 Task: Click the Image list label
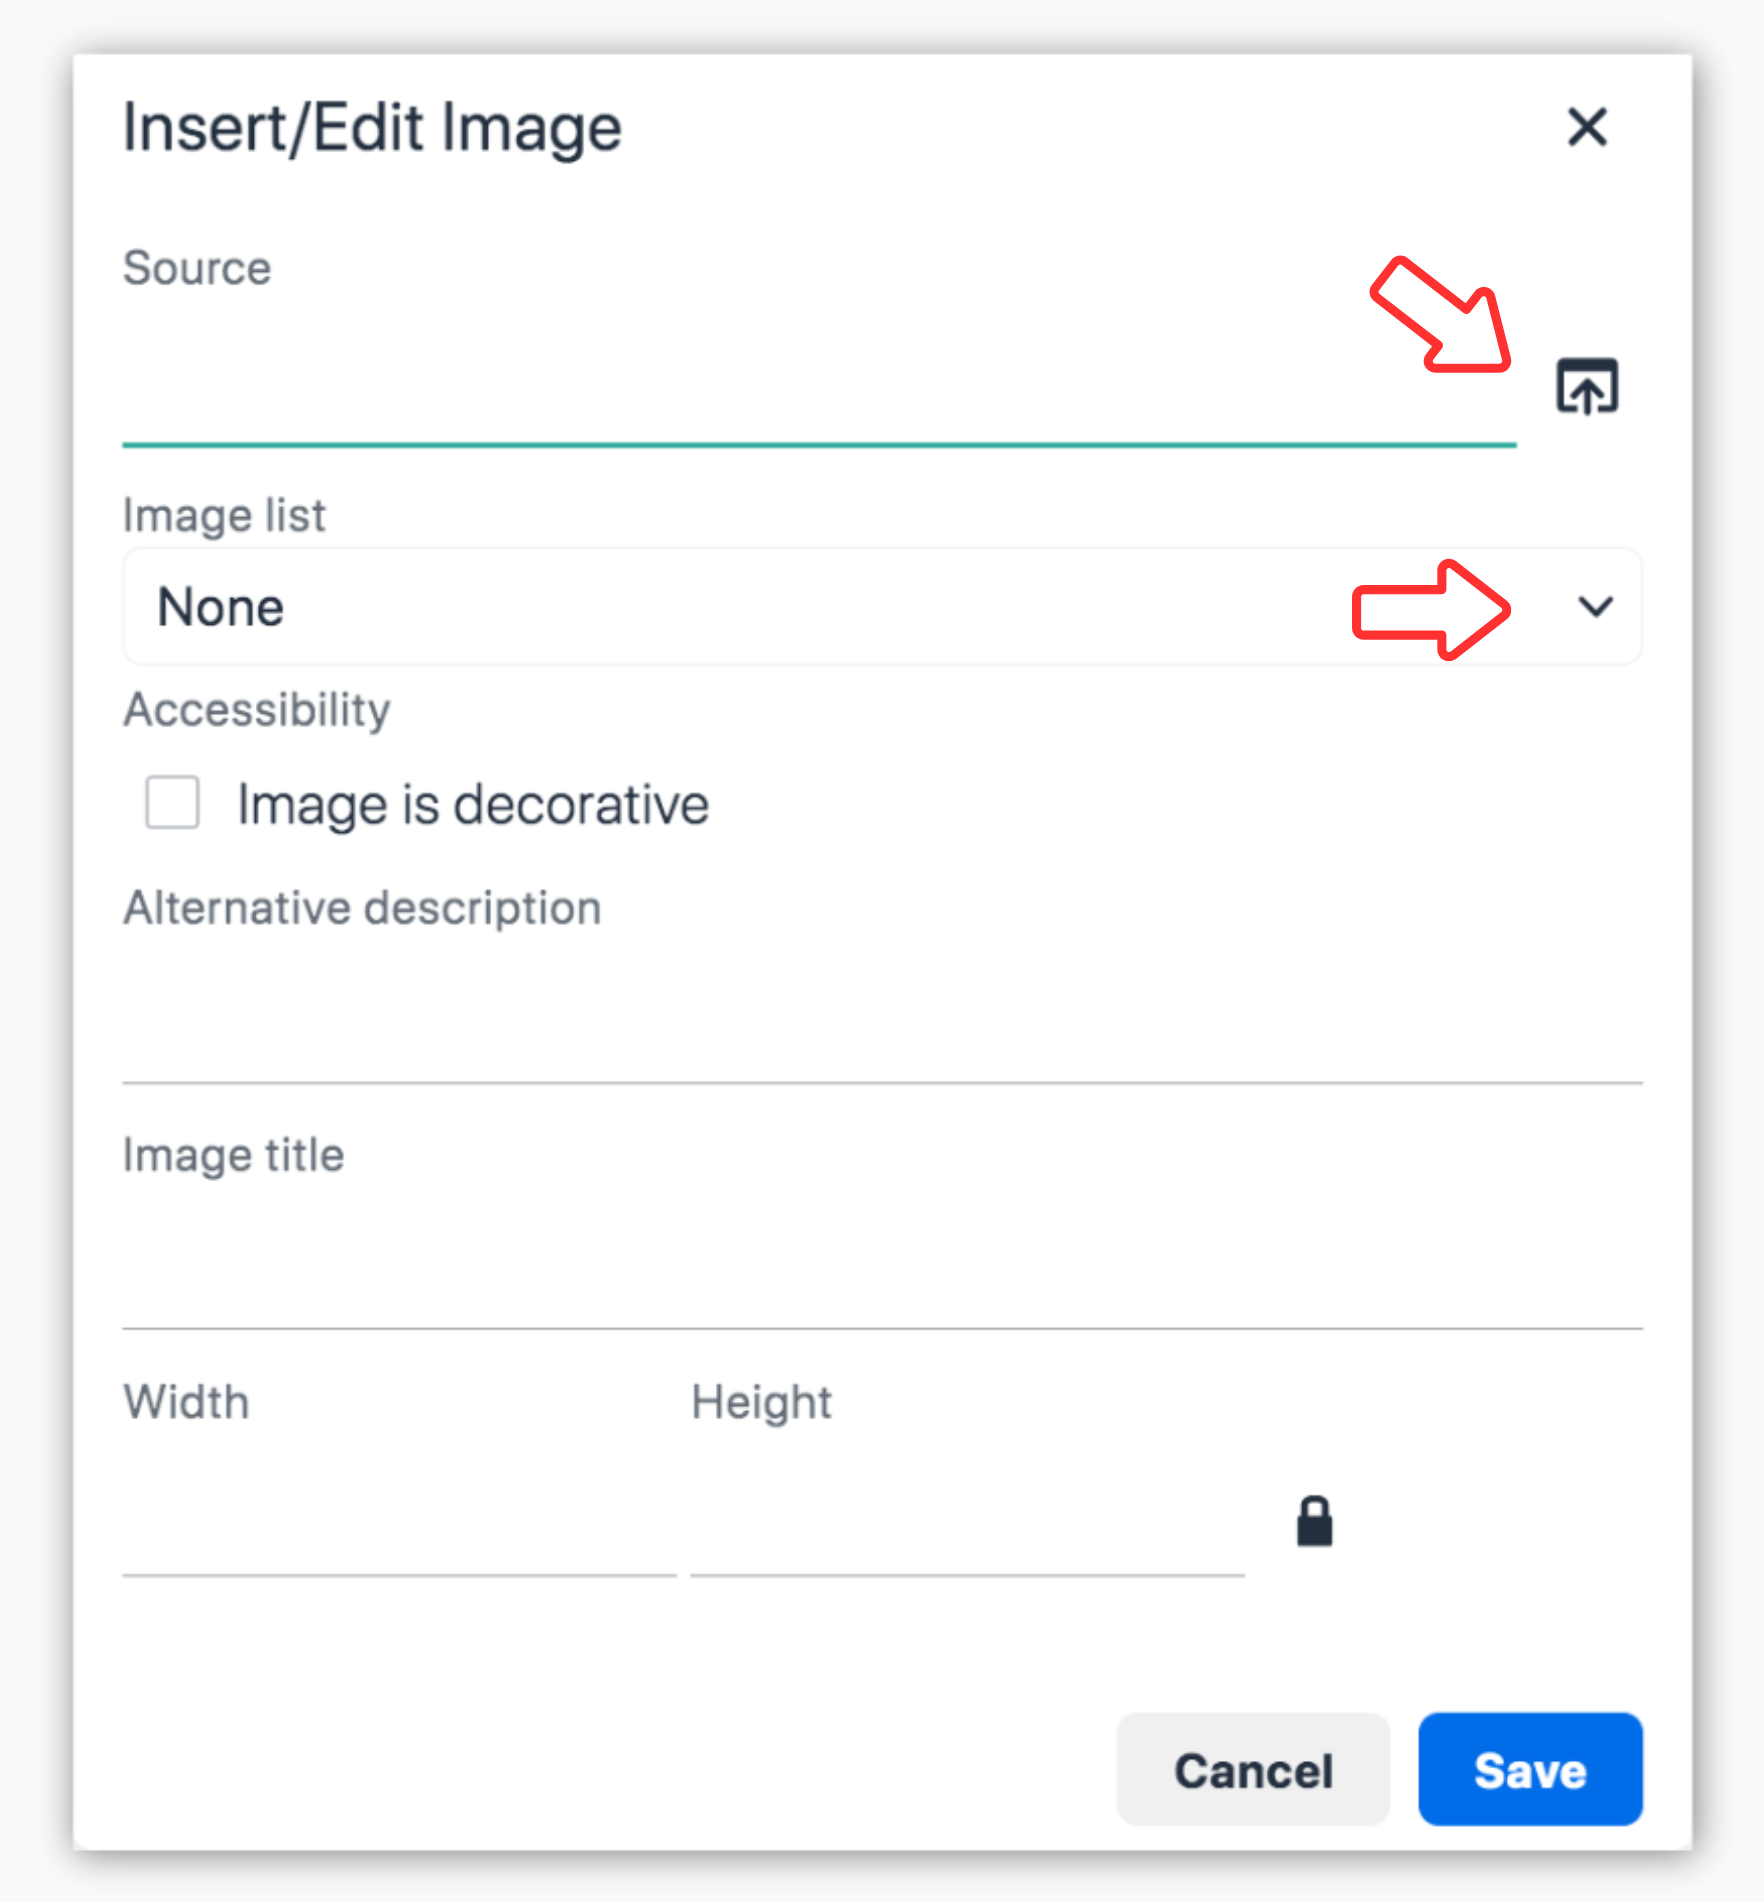(224, 516)
